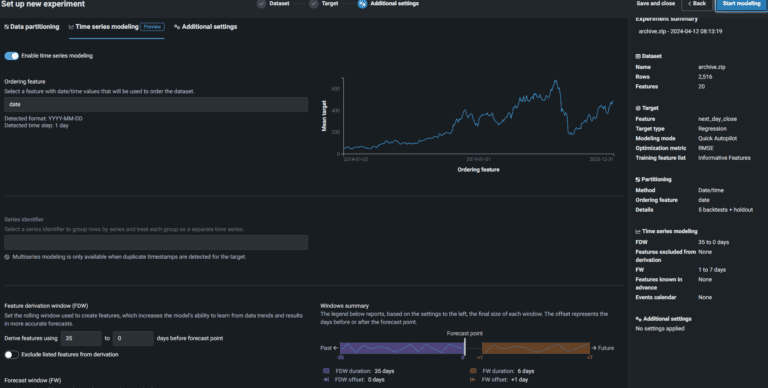Click the FDW offset arrow icon

point(326,380)
